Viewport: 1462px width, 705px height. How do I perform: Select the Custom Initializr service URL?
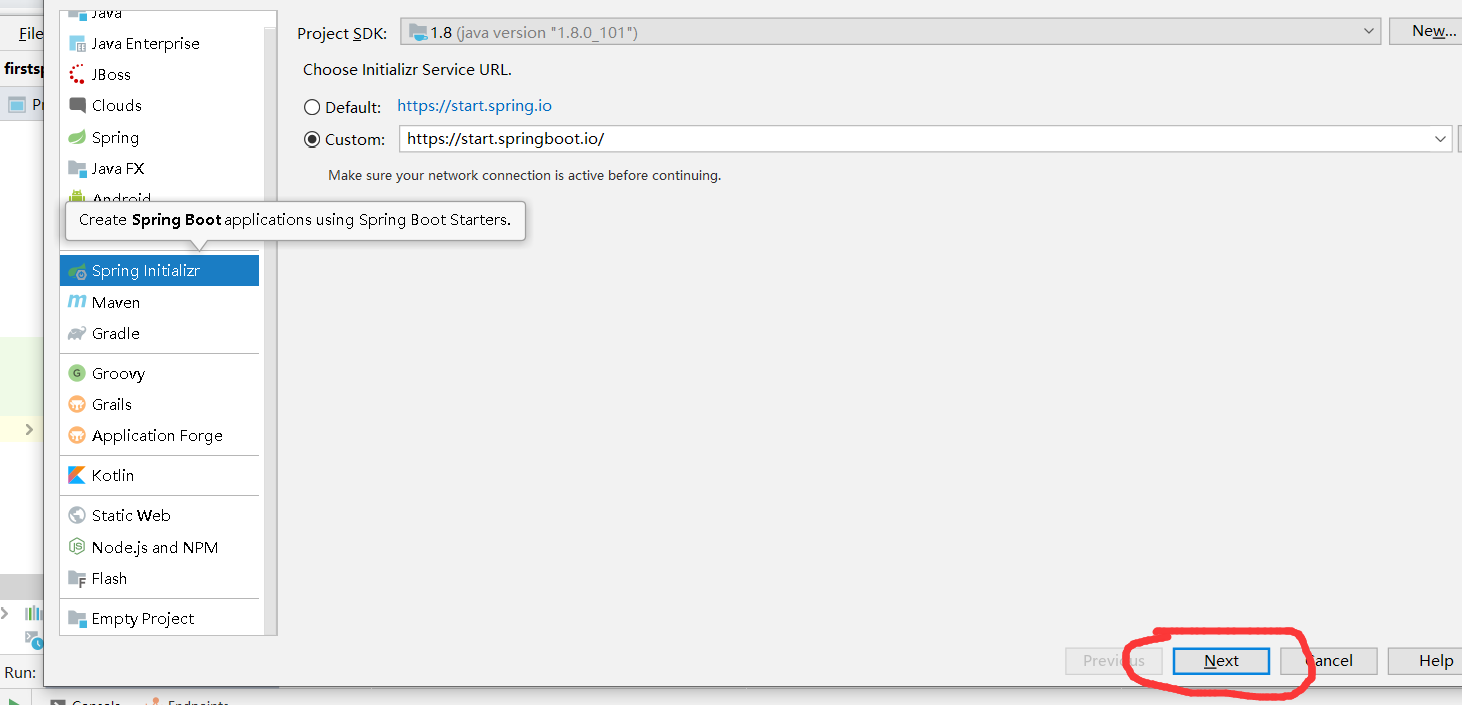[312, 139]
